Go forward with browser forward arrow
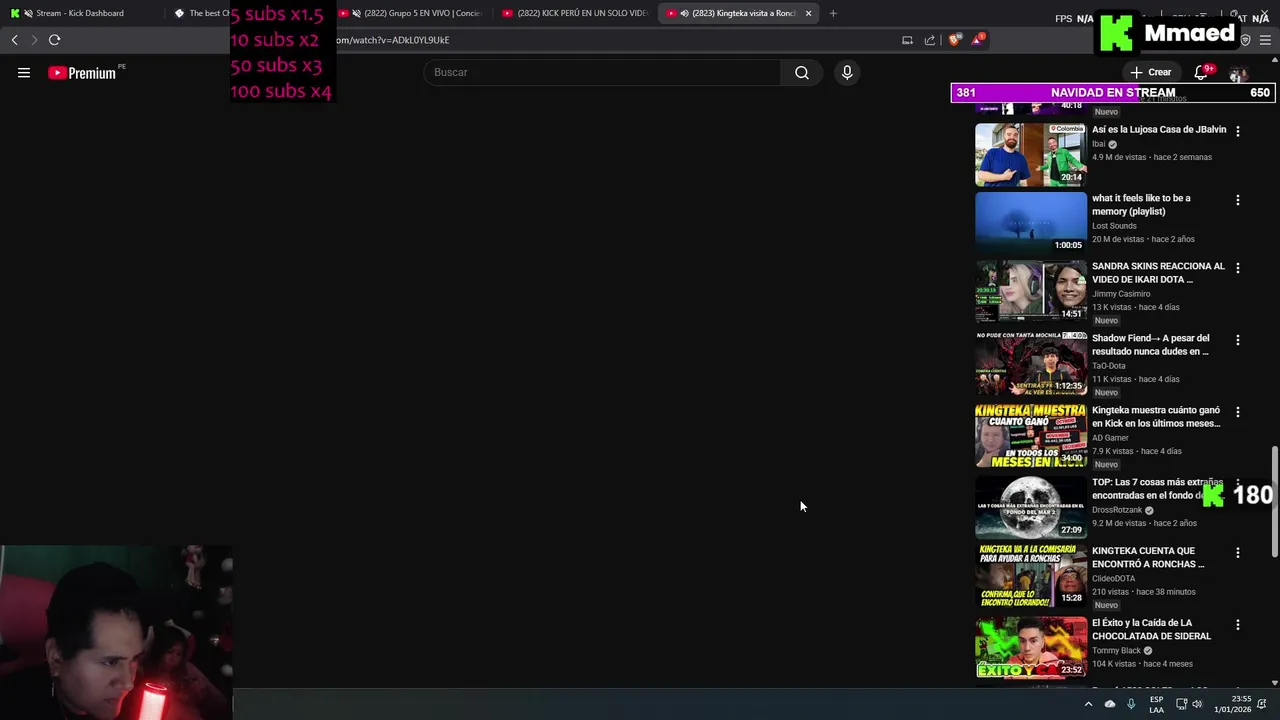This screenshot has height=720, width=1280. 34,40
